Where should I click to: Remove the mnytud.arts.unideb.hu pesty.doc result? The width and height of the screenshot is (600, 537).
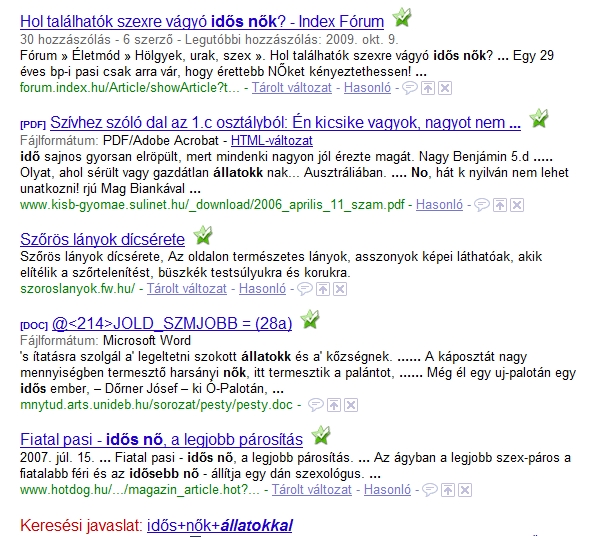click(x=351, y=405)
